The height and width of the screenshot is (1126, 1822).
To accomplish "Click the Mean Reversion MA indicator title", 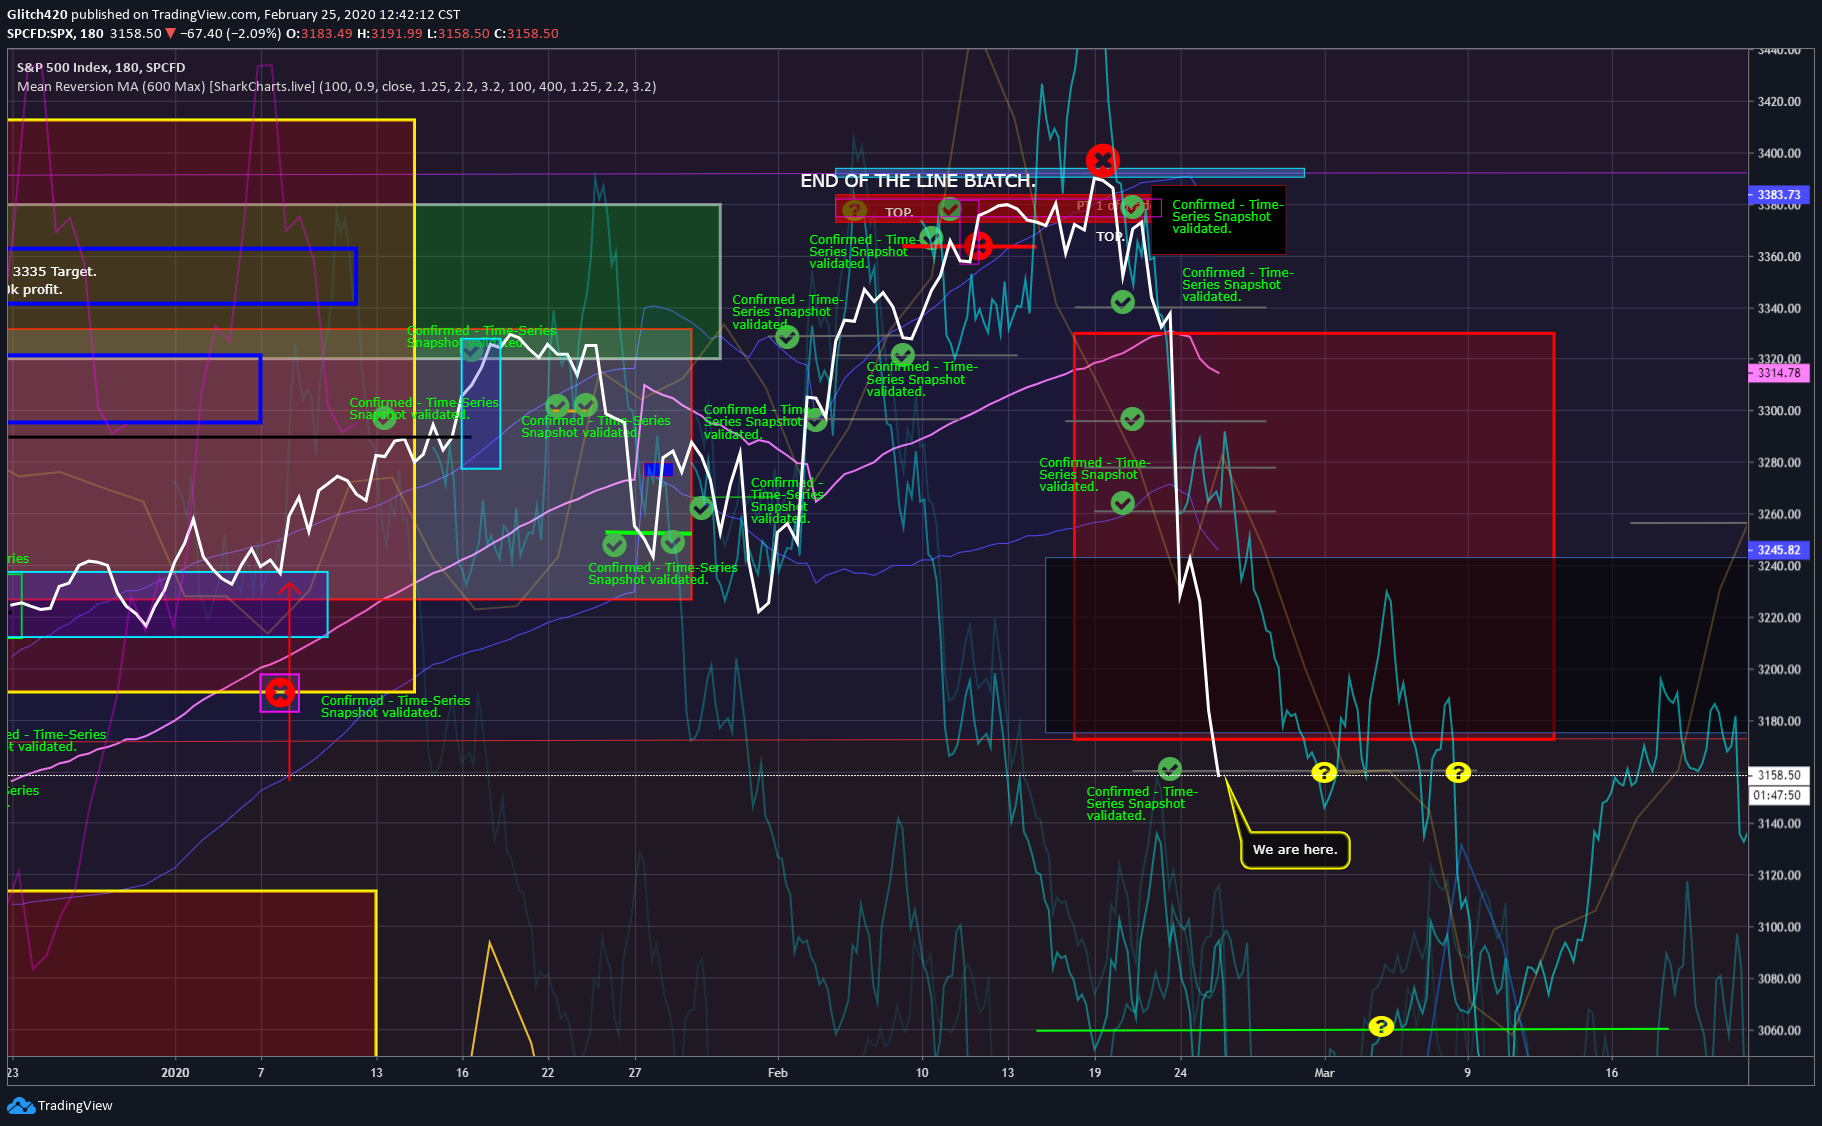I will (336, 86).
